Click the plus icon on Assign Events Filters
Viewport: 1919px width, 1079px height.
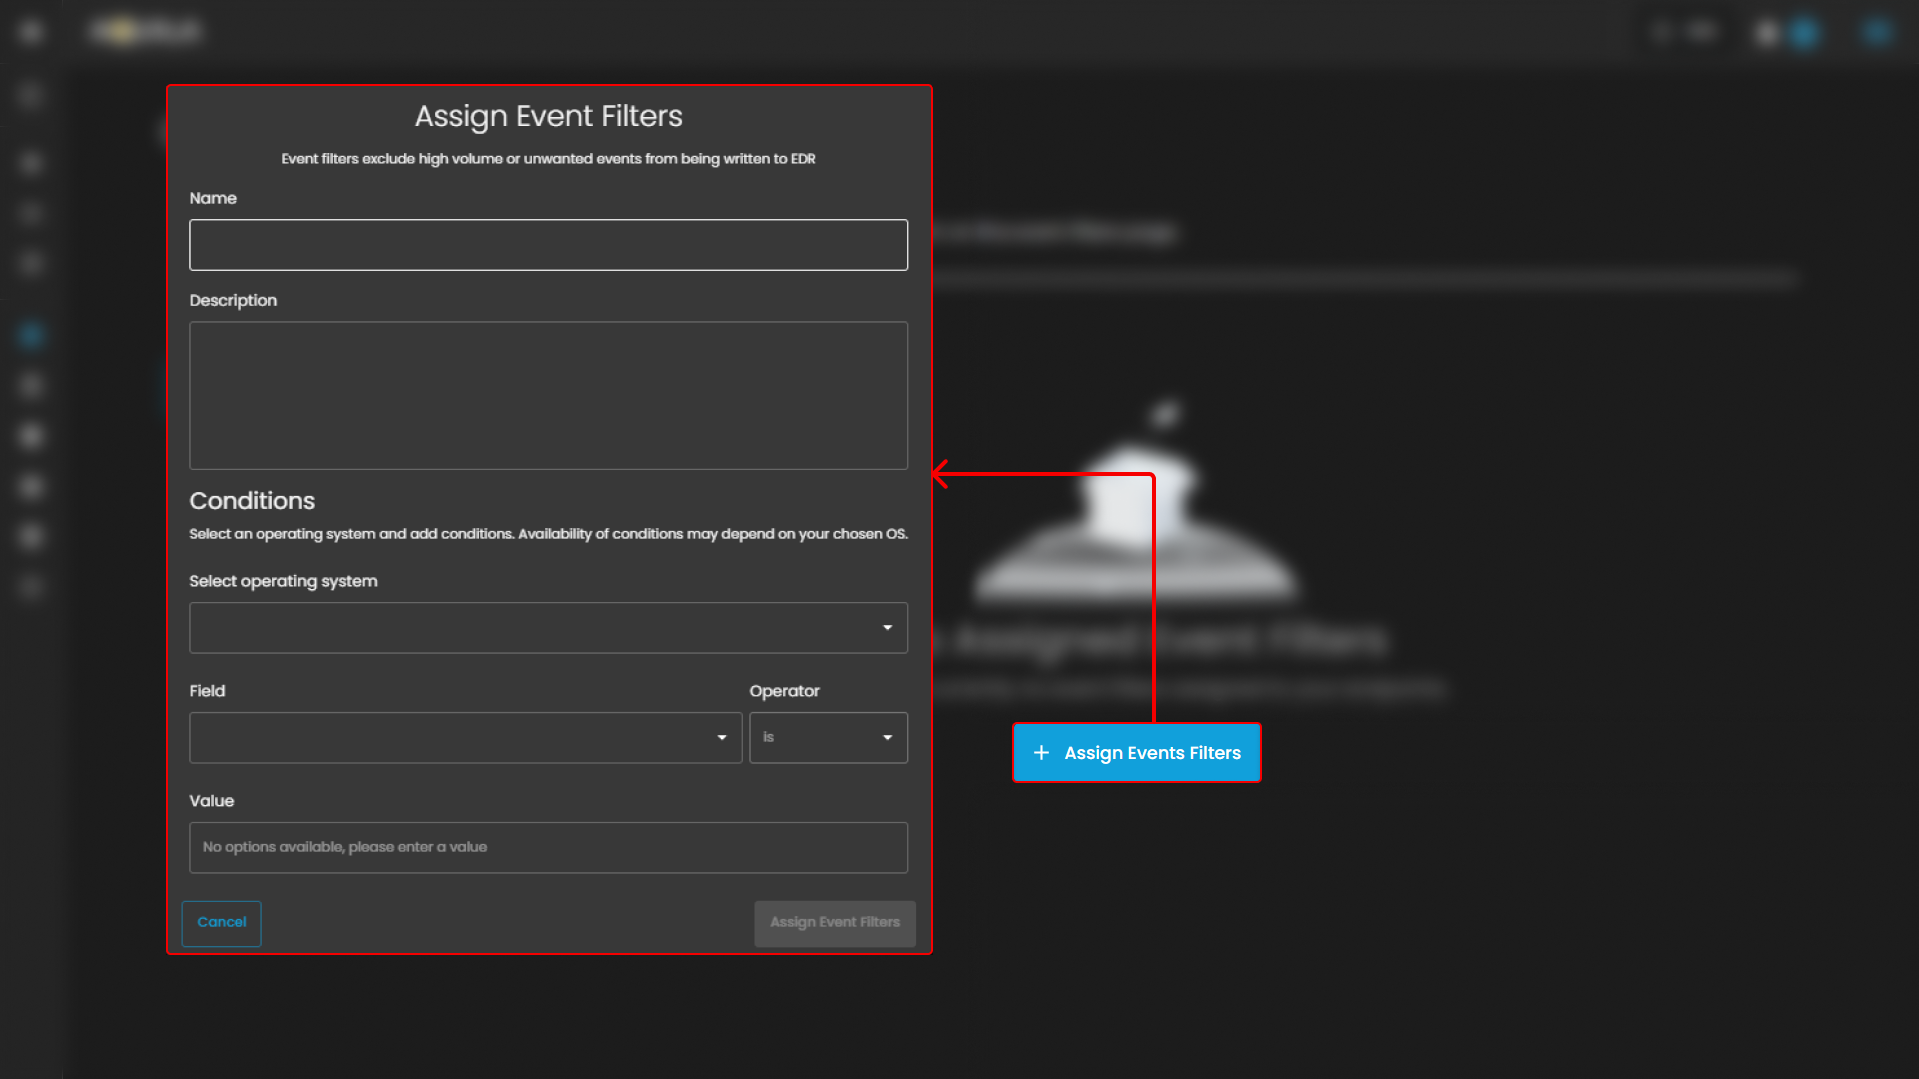(x=1041, y=753)
